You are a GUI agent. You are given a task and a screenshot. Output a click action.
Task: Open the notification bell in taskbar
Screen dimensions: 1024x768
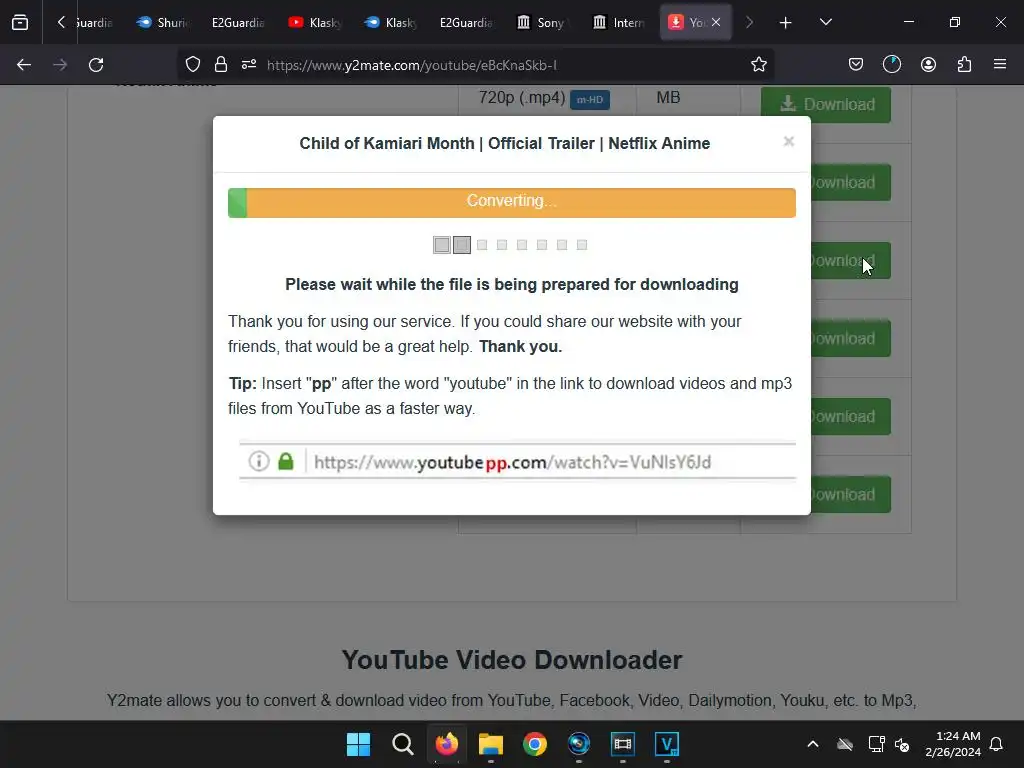coord(997,744)
